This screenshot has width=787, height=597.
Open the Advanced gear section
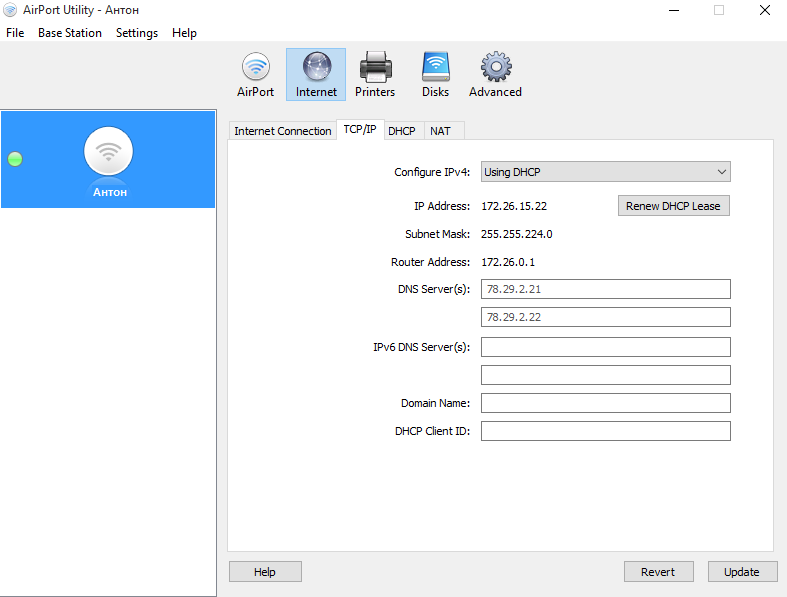[x=495, y=75]
